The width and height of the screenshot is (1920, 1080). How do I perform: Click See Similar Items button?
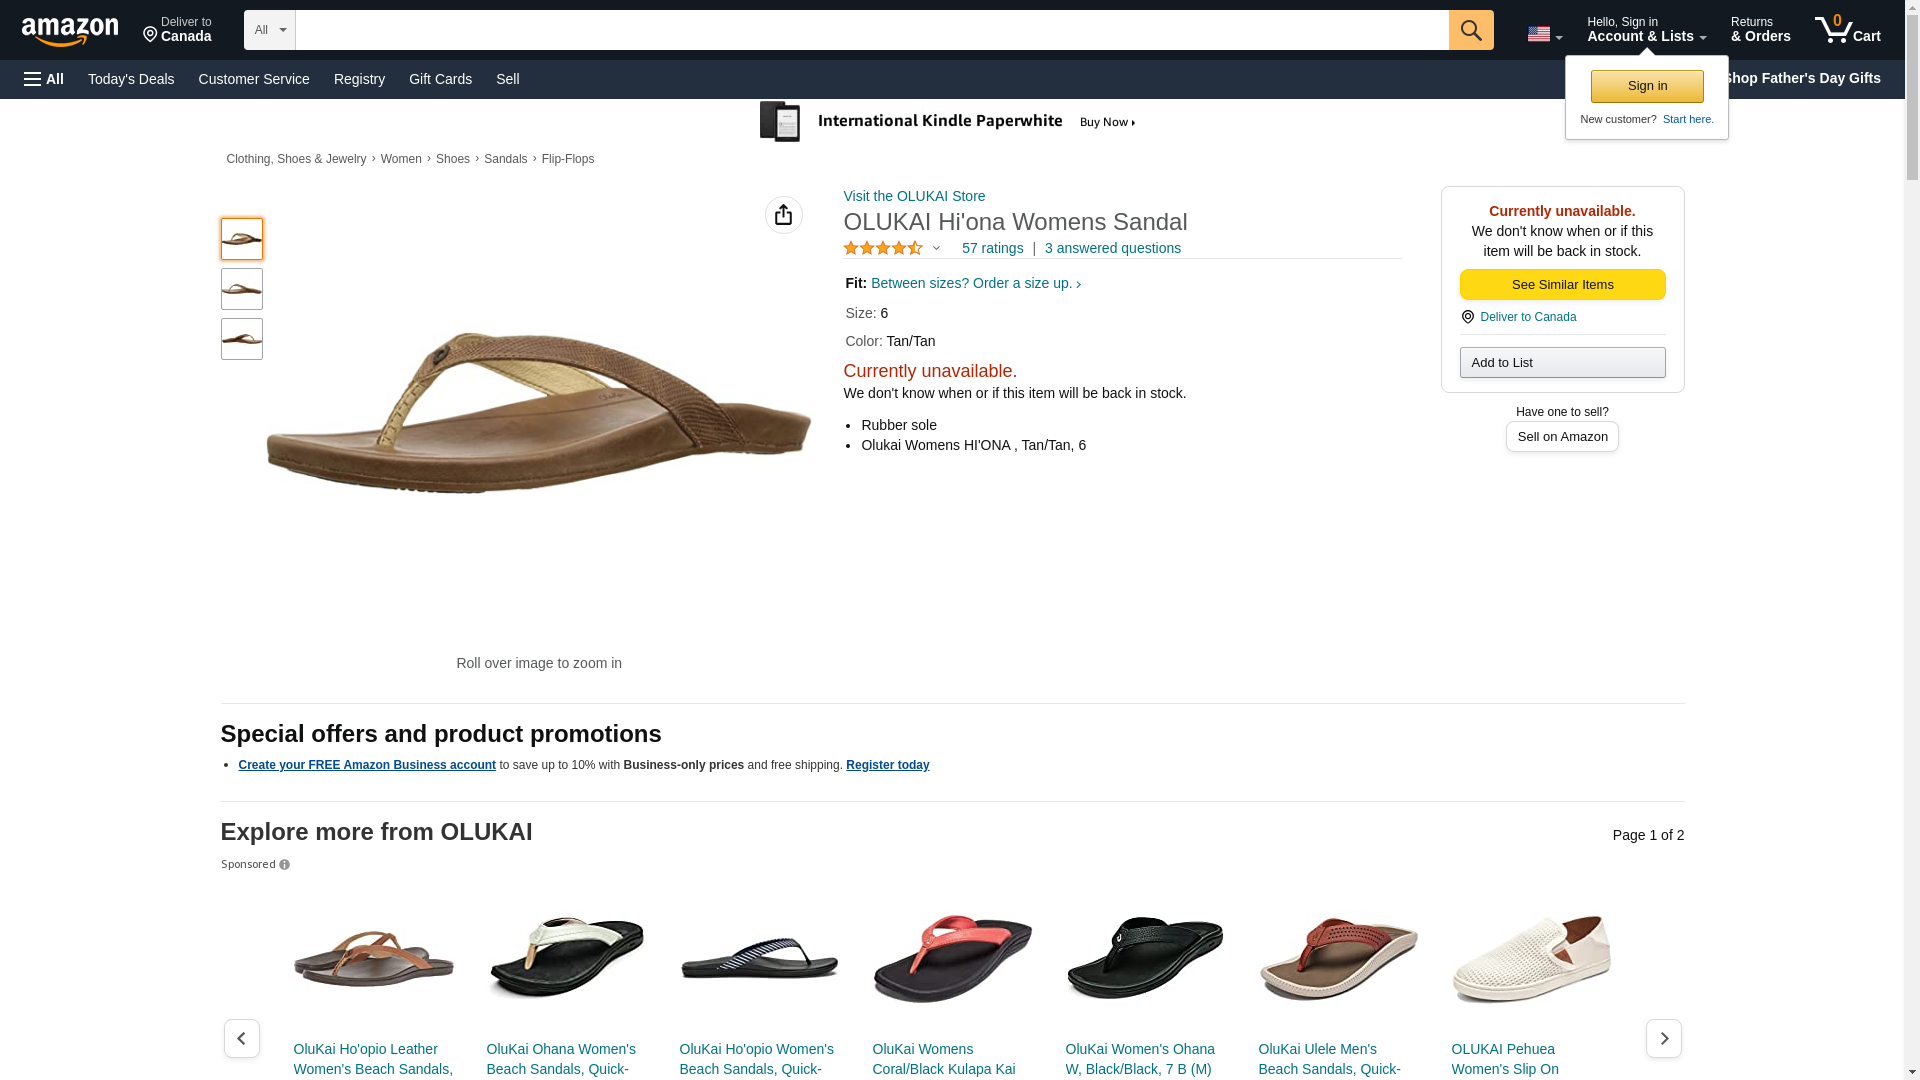pos(1562,285)
